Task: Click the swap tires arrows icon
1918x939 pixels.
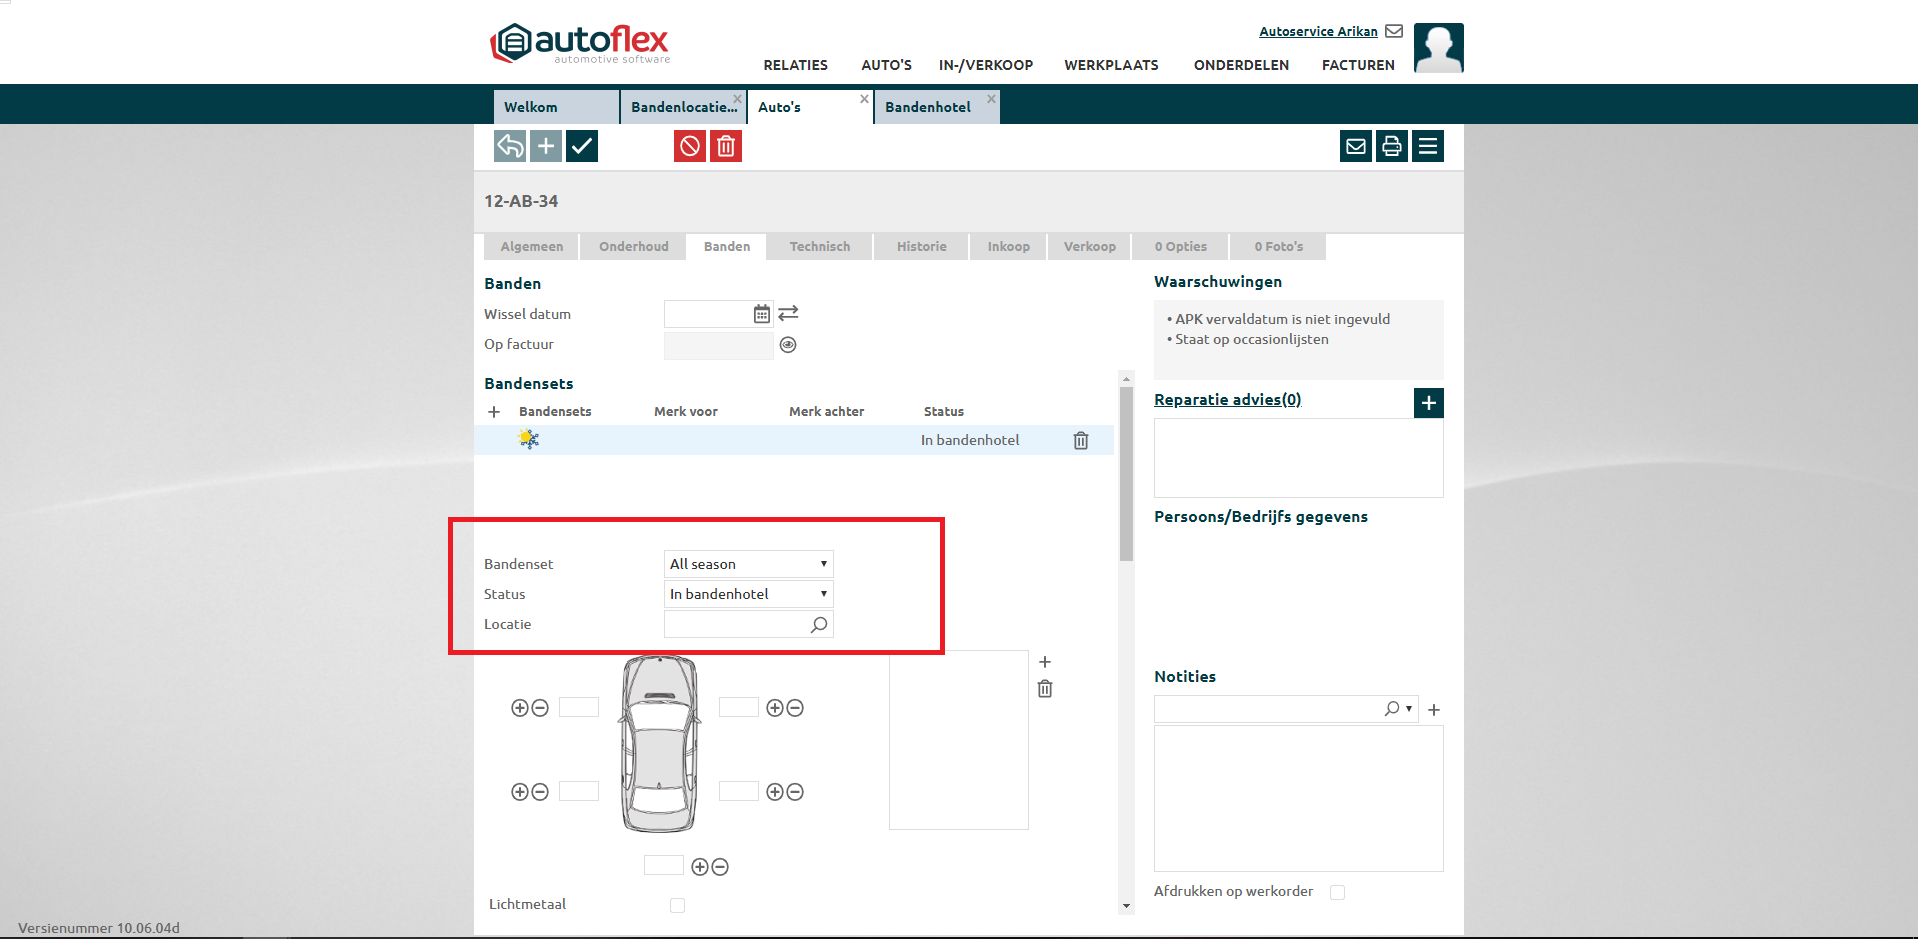Action: 788,314
